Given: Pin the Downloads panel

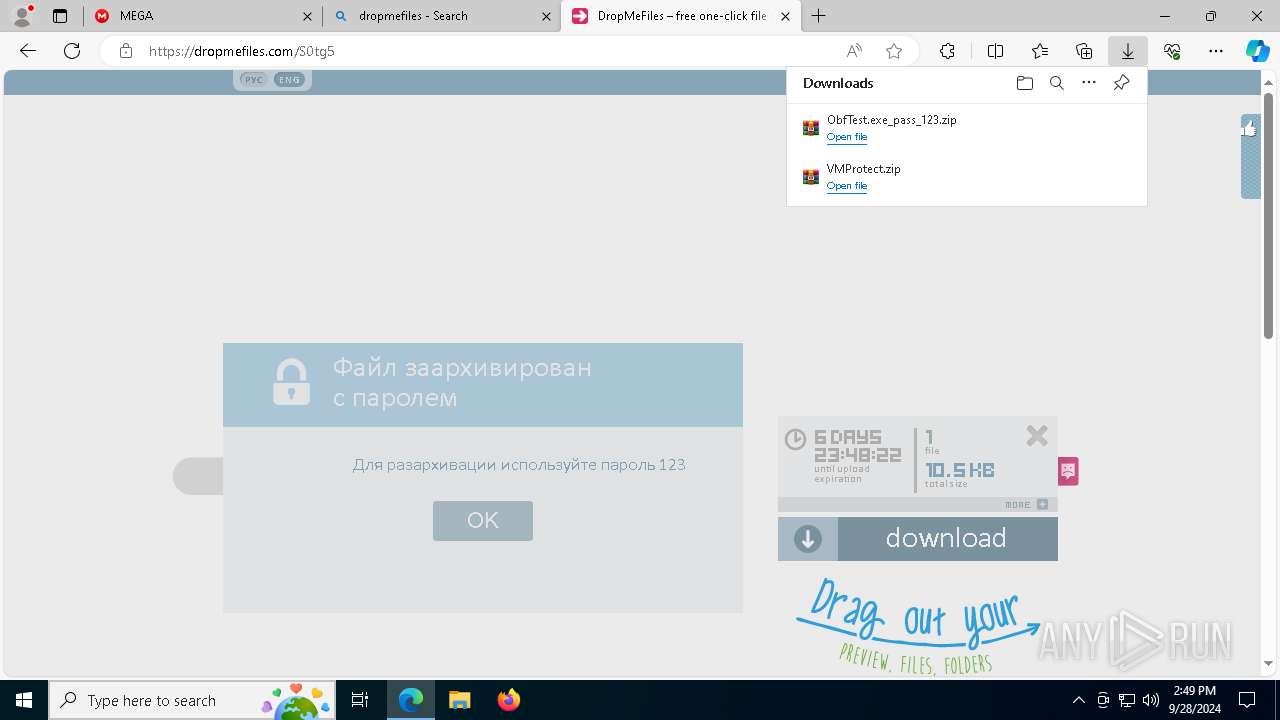Looking at the screenshot, I should 1121,83.
